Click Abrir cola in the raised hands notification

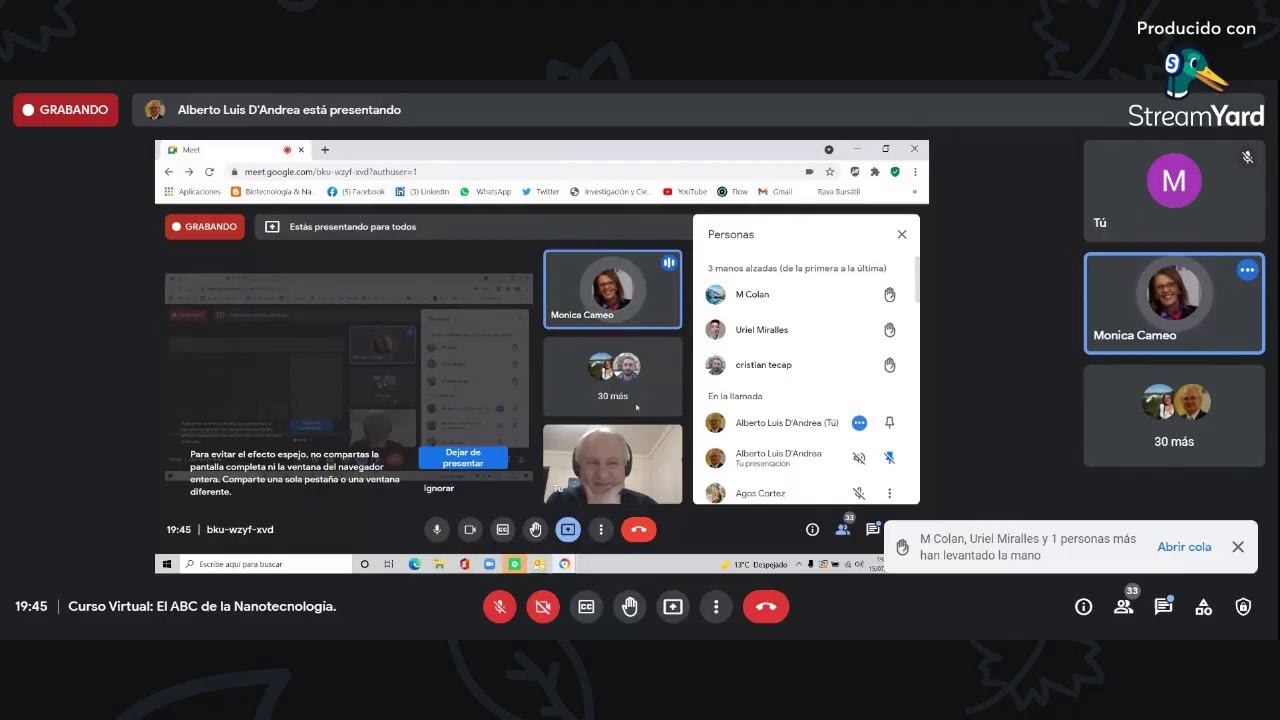click(1184, 547)
